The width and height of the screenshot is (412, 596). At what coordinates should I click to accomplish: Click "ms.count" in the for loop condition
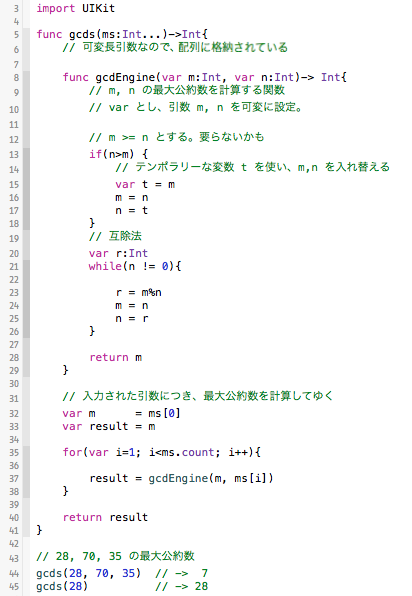point(188,452)
